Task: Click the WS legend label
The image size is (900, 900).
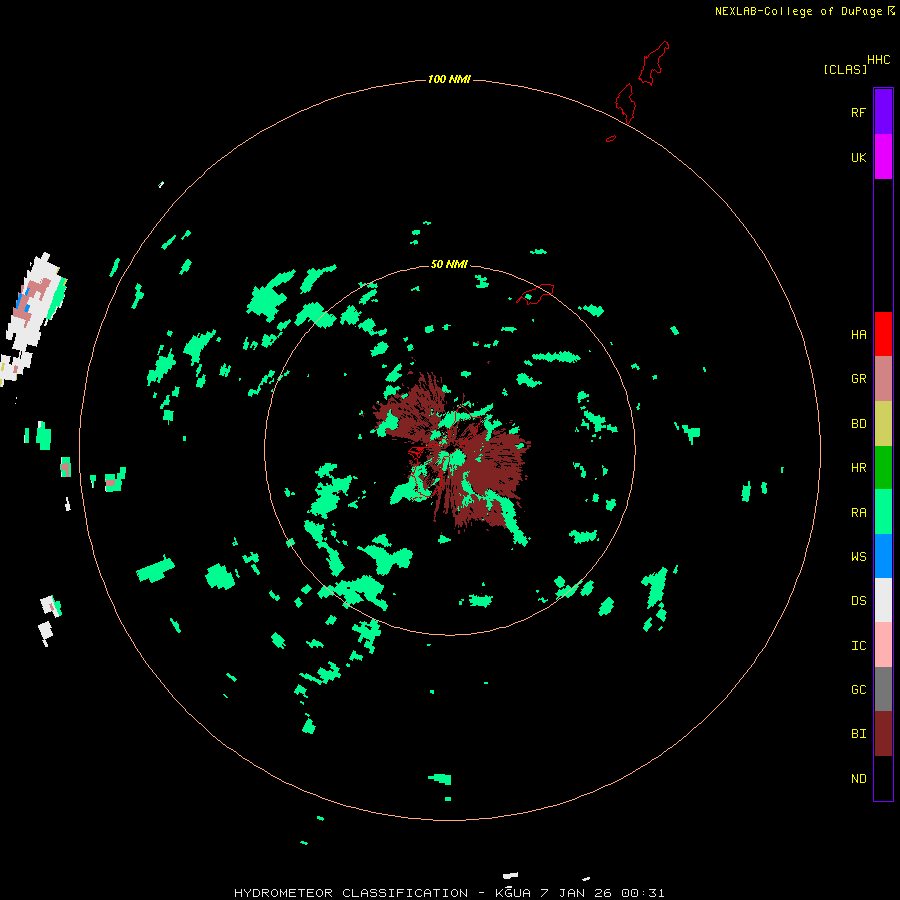Action: [858, 556]
